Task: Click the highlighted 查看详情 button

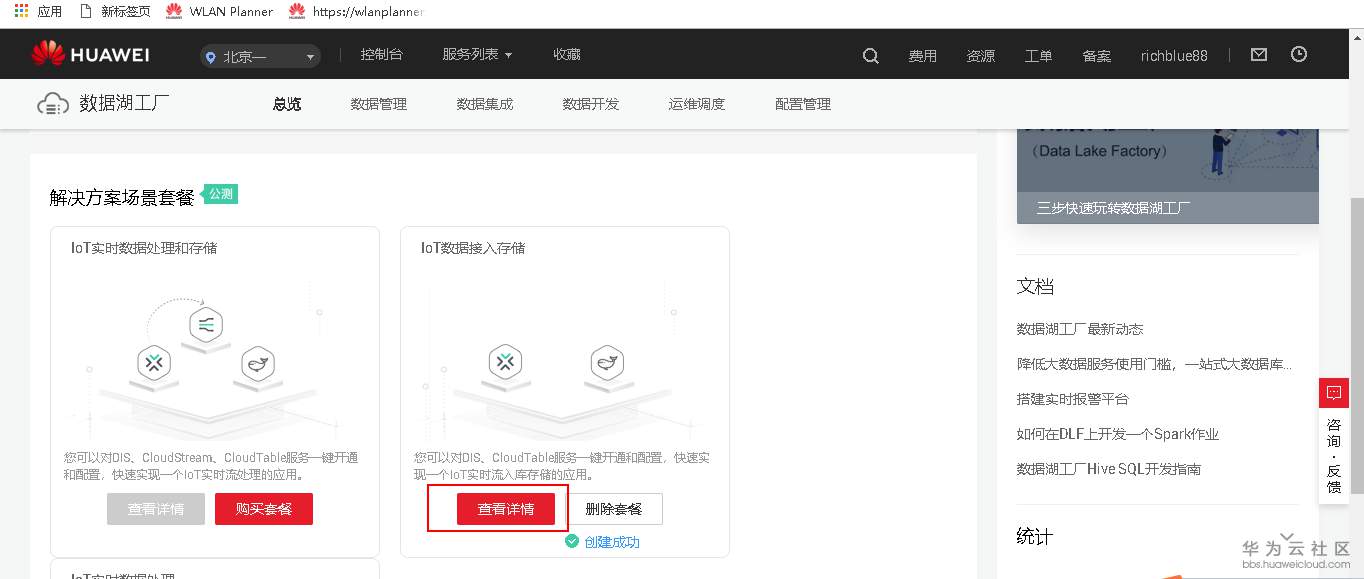Action: coord(506,508)
